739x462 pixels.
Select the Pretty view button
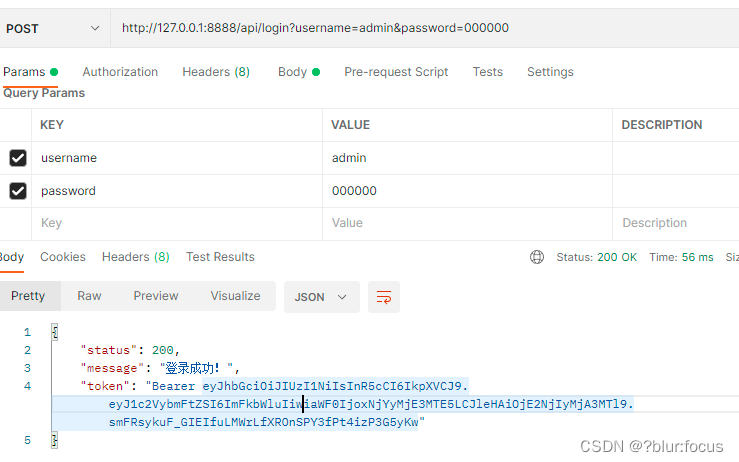[x=28, y=296]
